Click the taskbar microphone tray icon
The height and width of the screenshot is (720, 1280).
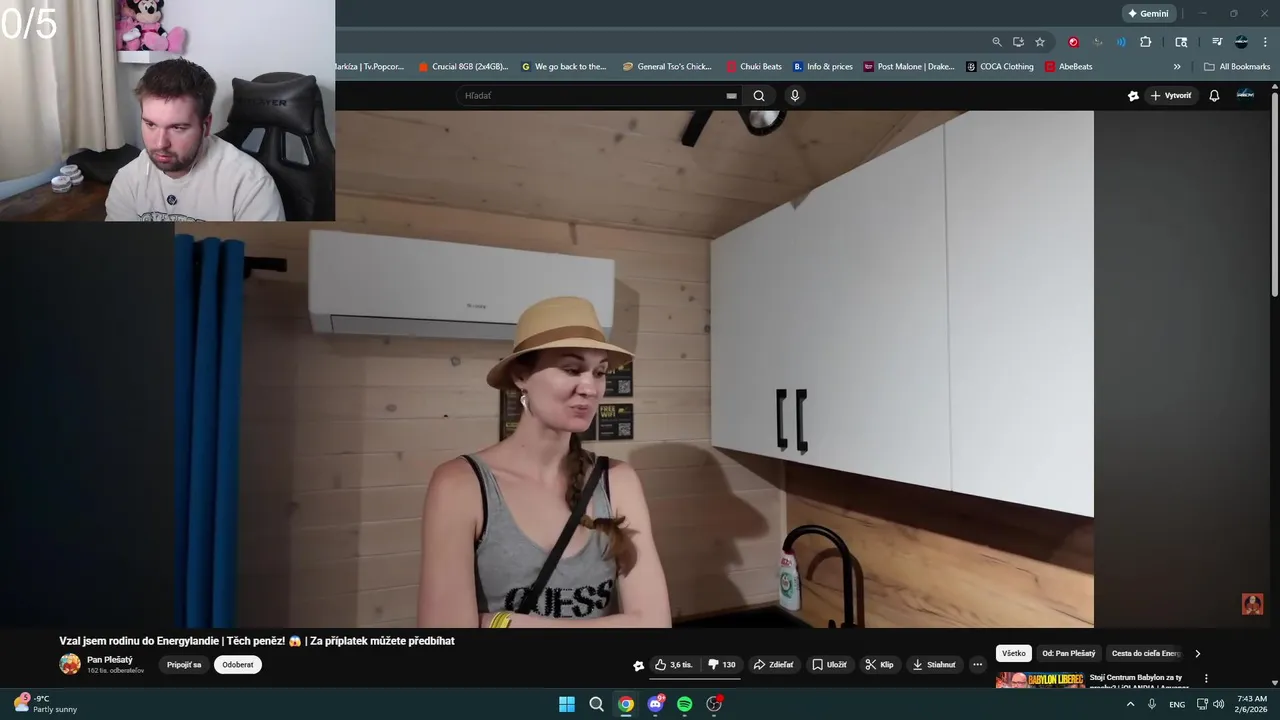[1152, 704]
